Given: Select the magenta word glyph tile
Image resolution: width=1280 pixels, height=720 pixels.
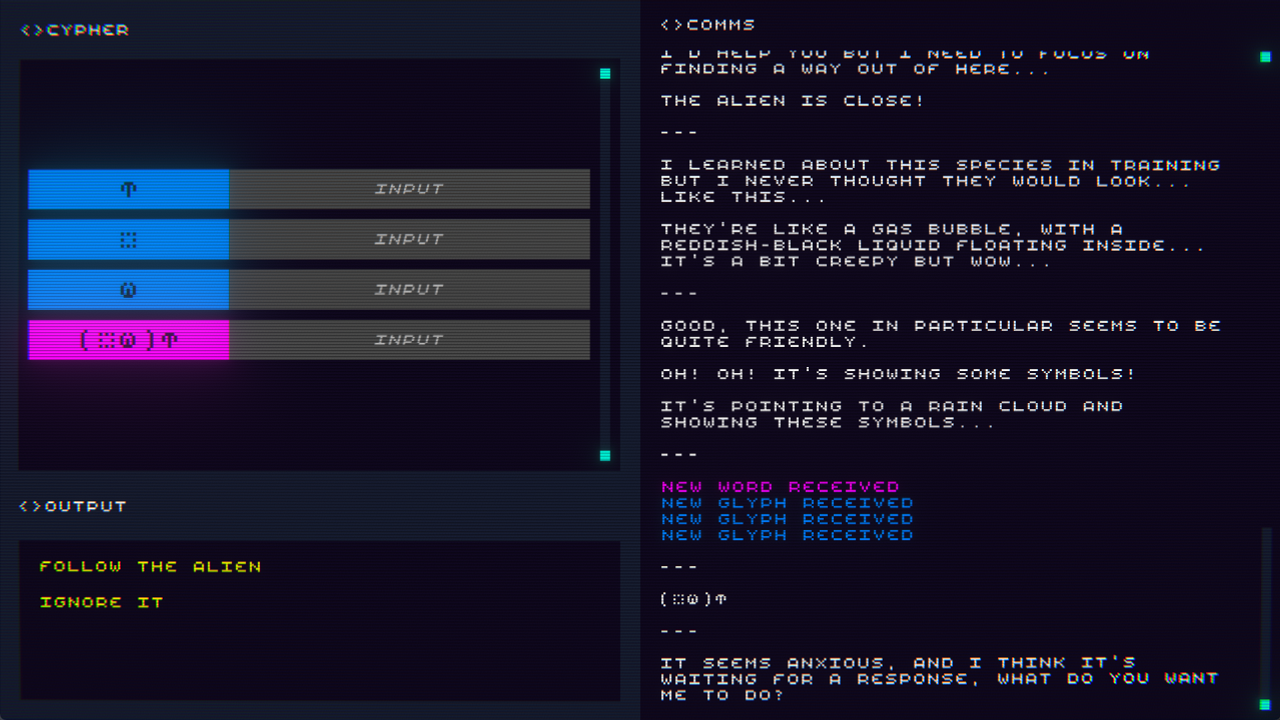Looking at the screenshot, I should (129, 340).
